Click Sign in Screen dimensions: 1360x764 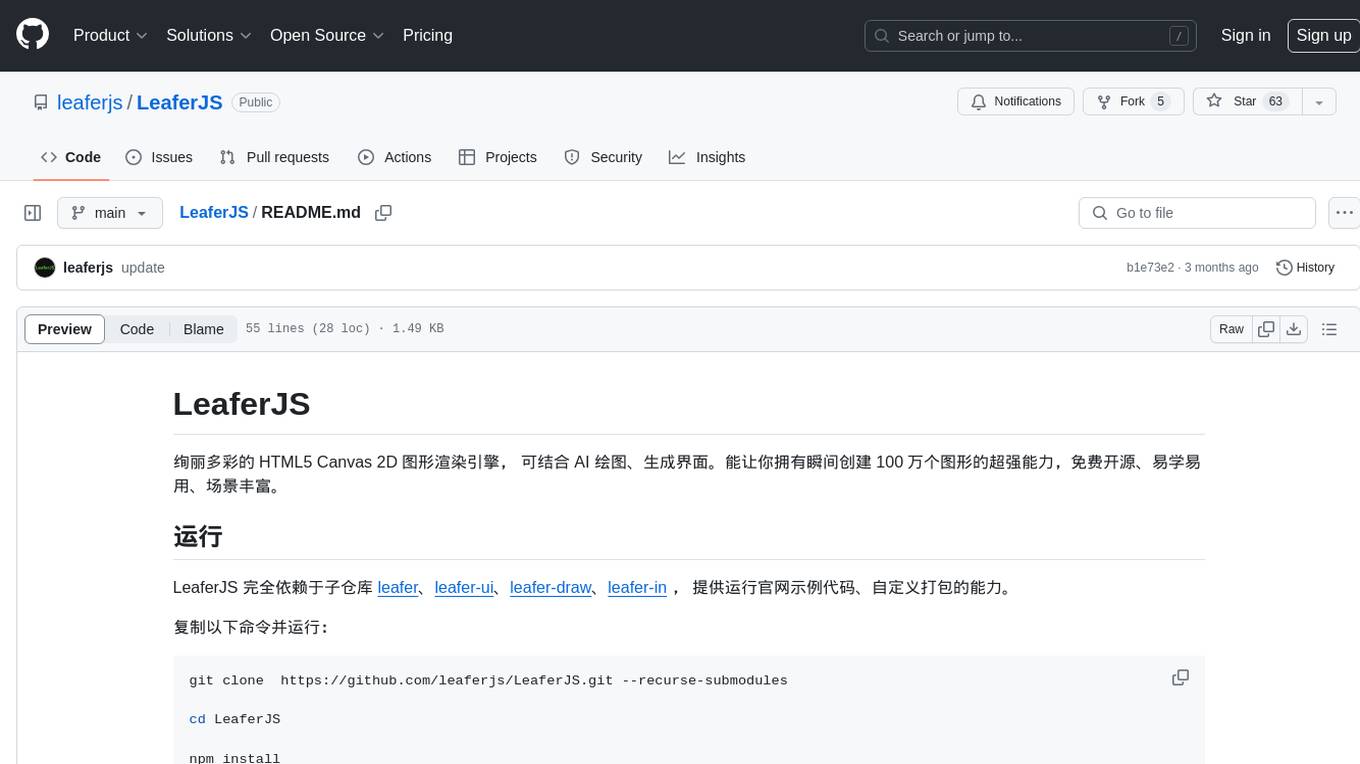(x=1245, y=35)
